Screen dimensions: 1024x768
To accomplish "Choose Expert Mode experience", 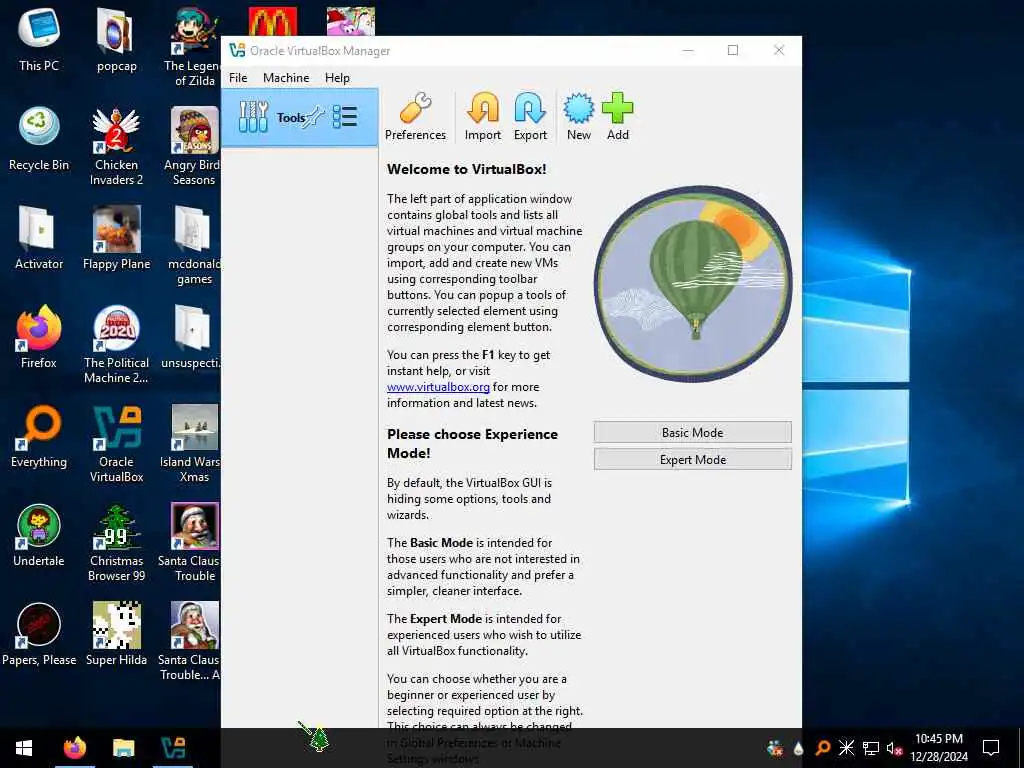I will tap(692, 459).
